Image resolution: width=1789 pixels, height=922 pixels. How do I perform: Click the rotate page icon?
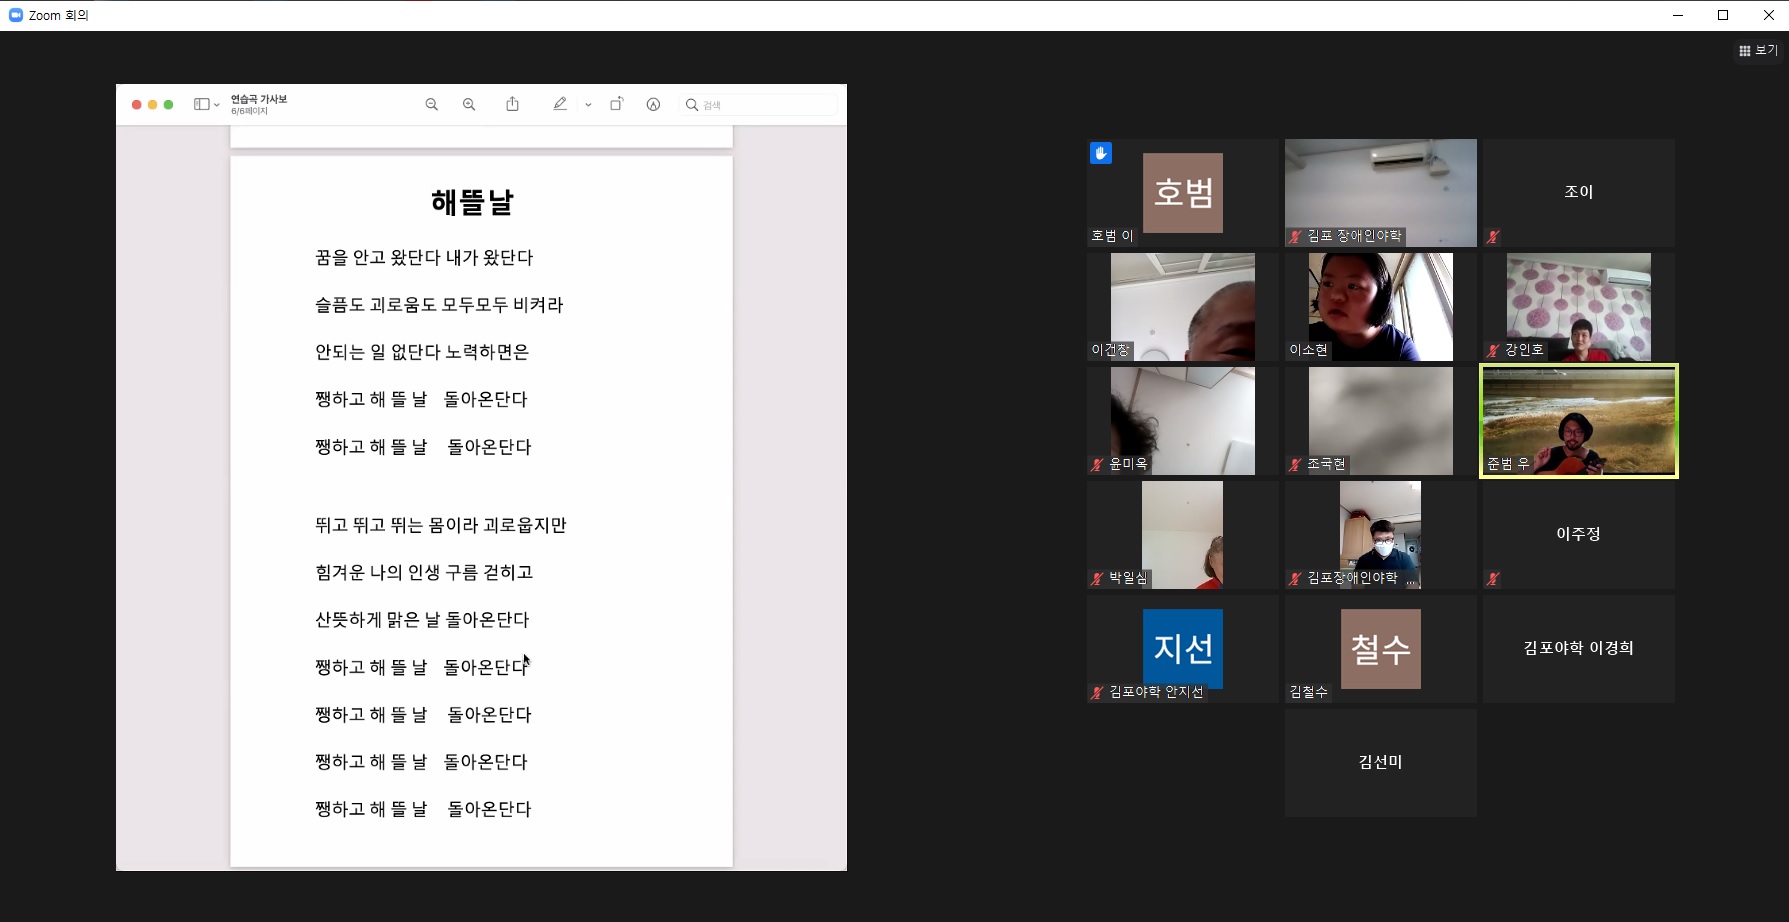click(x=617, y=104)
